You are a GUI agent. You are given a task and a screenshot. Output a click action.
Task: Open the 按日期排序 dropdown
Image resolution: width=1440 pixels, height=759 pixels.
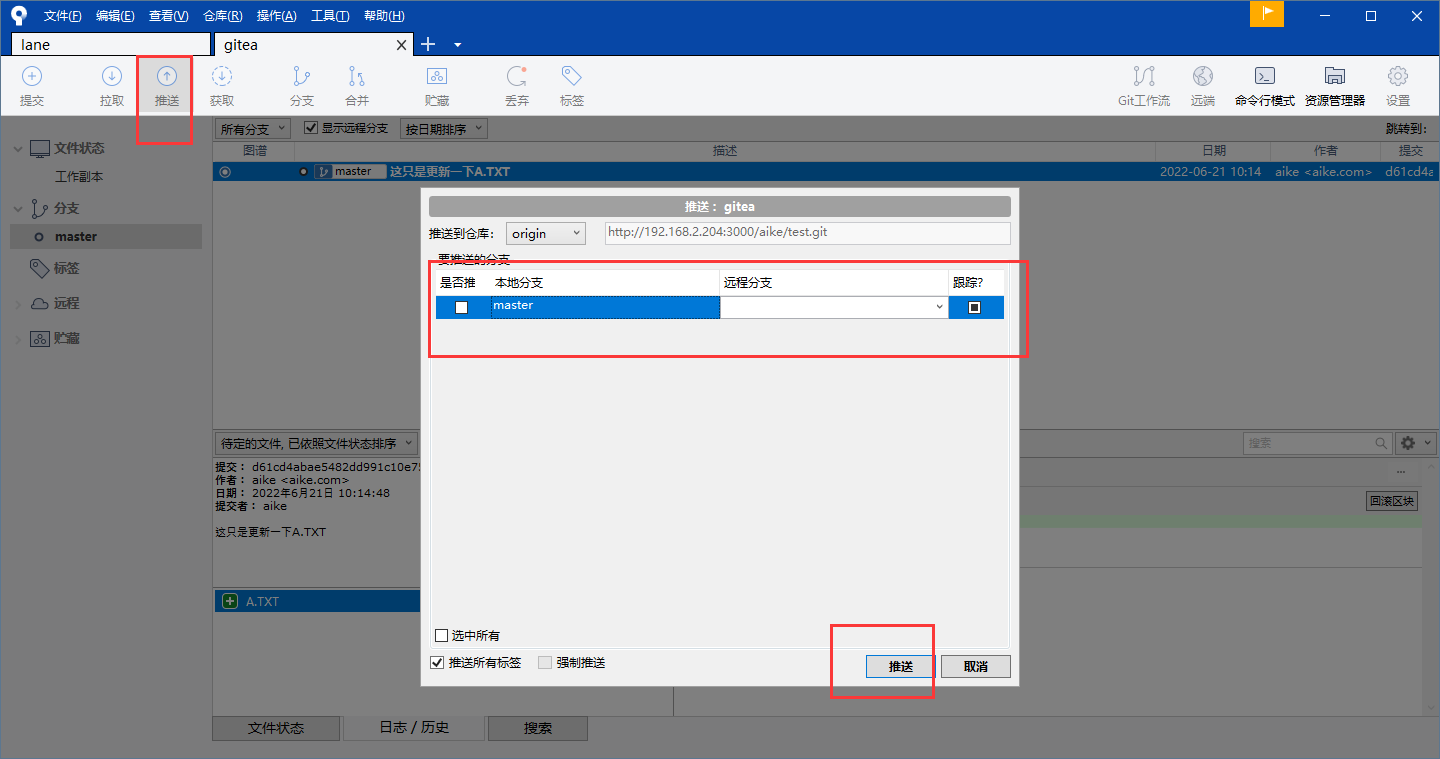tap(443, 129)
